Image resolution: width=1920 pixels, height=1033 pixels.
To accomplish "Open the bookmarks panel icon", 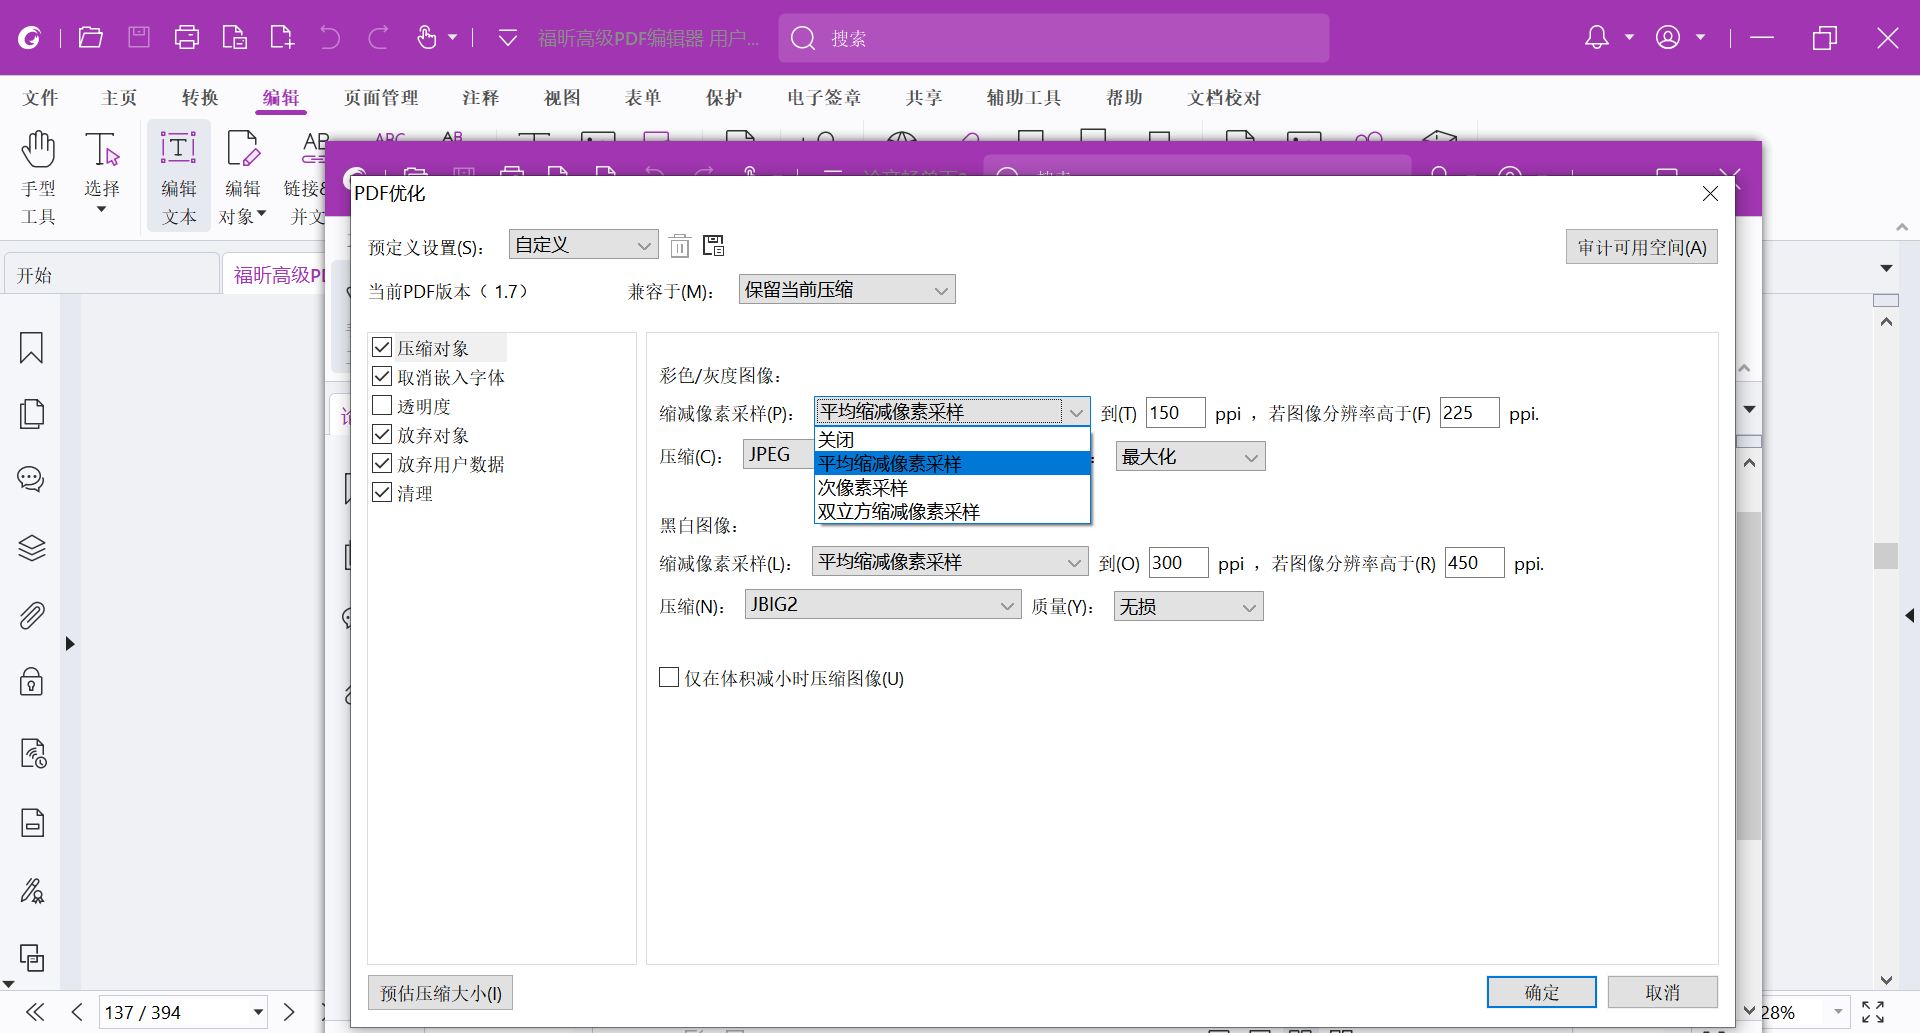I will coord(31,348).
